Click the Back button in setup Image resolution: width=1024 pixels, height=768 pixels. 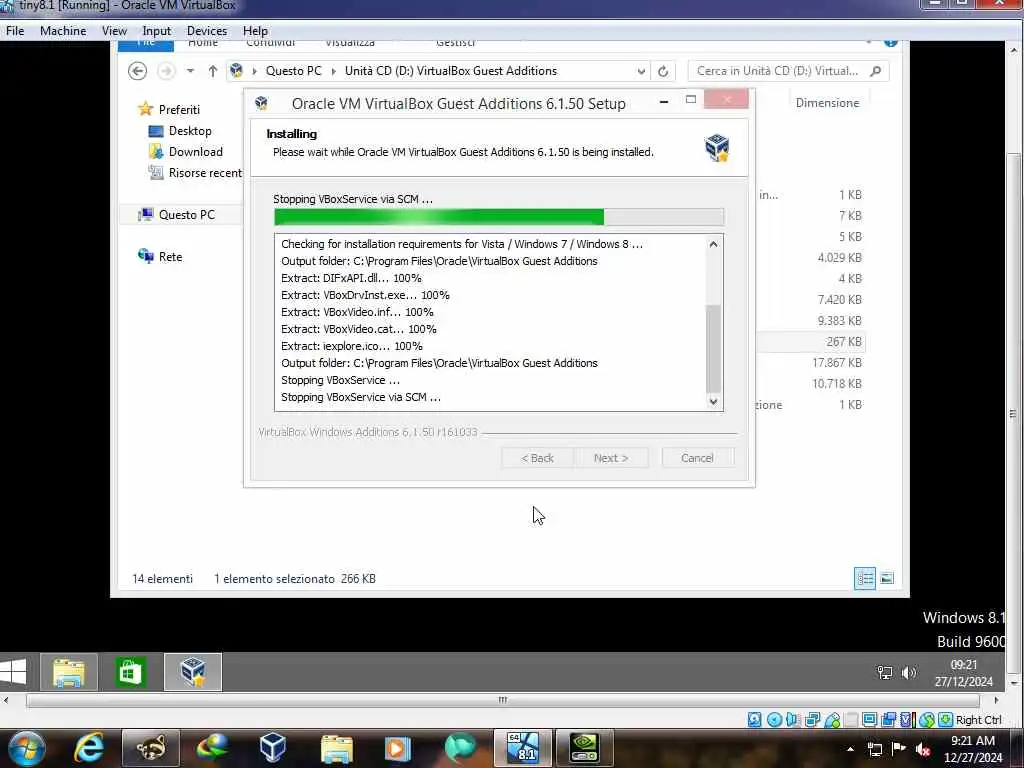point(537,458)
